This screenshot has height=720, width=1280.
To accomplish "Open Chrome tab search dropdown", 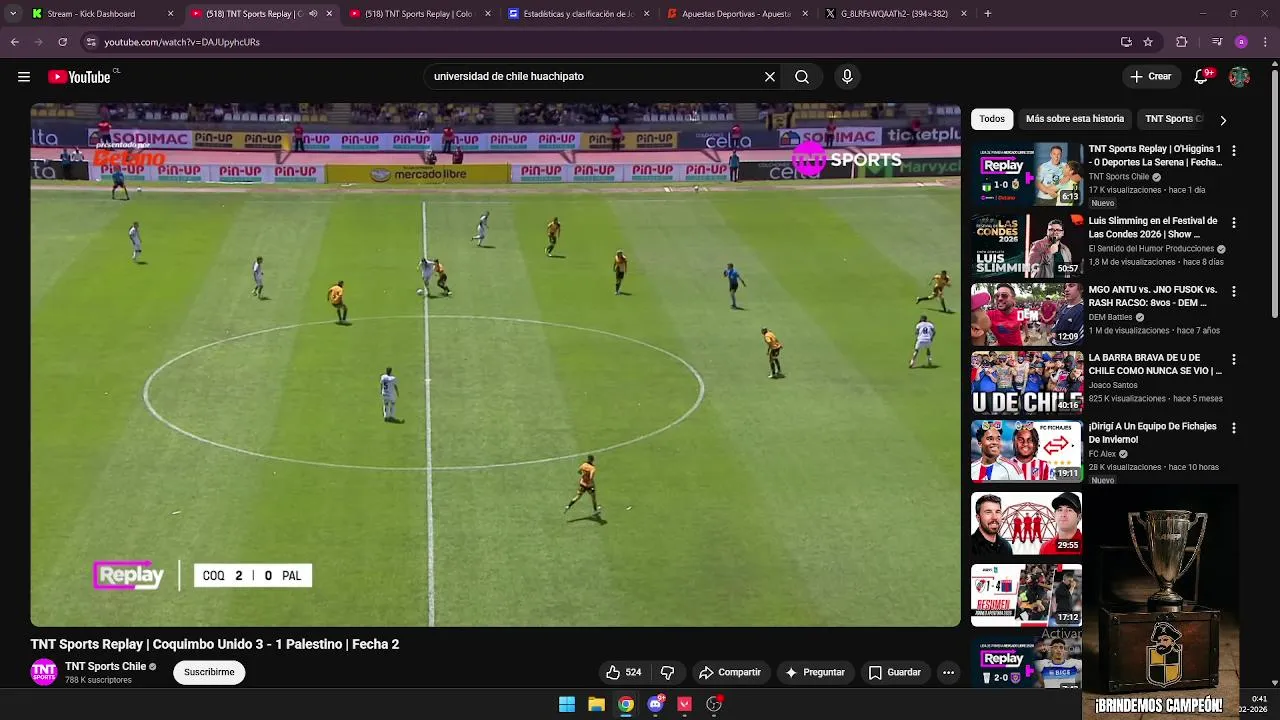I will coord(13,14).
